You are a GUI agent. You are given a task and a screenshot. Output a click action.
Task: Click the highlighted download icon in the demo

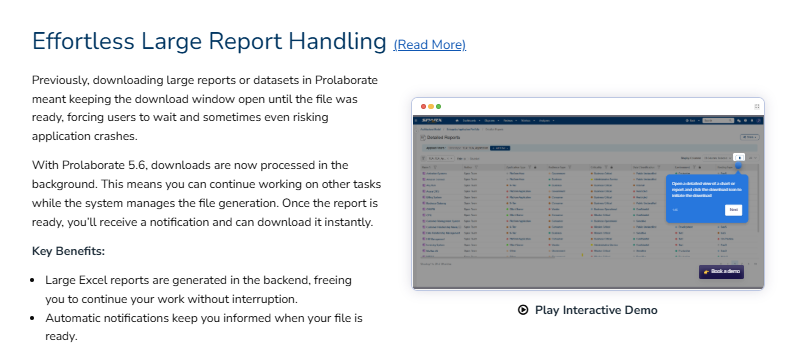[739, 158]
